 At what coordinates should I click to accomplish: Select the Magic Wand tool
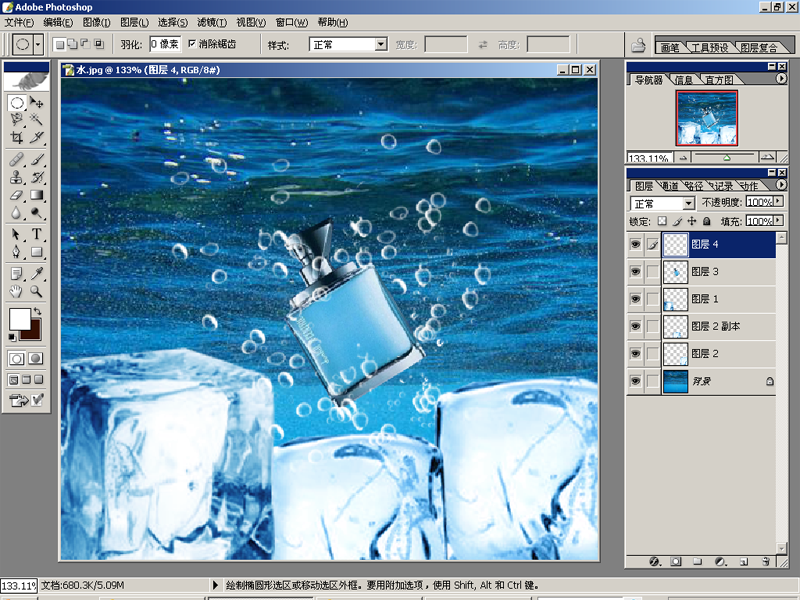(36, 119)
